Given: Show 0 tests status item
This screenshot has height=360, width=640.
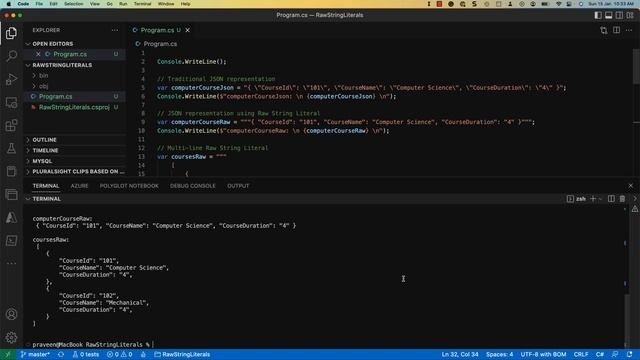Looking at the screenshot, I should [x=86, y=354].
